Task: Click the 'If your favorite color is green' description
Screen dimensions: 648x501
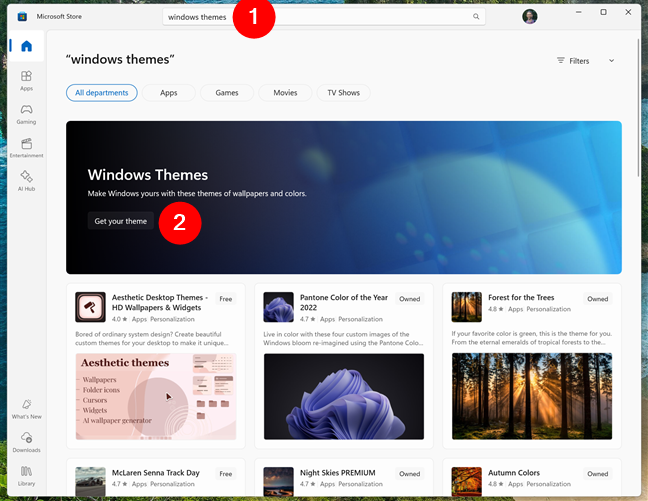Action: [x=531, y=338]
